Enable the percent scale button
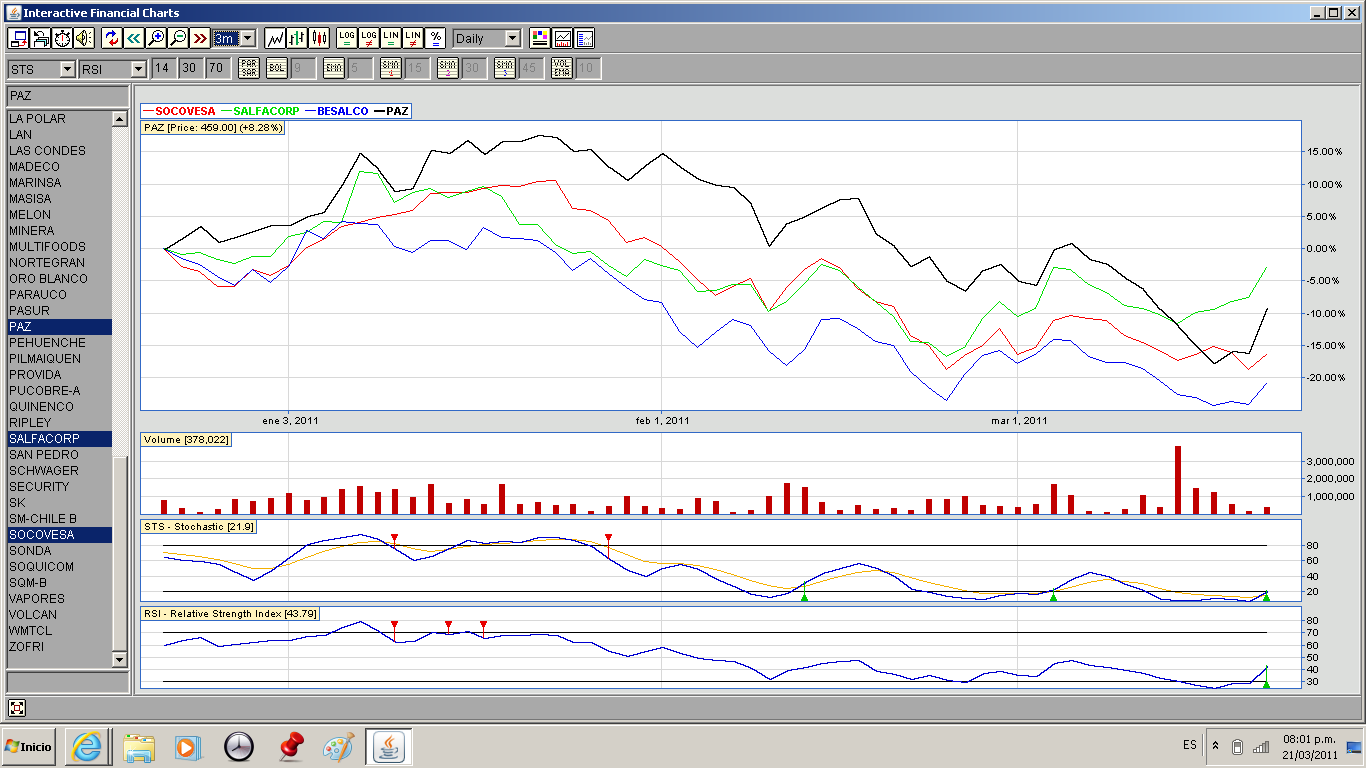This screenshot has height=768, width=1366. 435,38
